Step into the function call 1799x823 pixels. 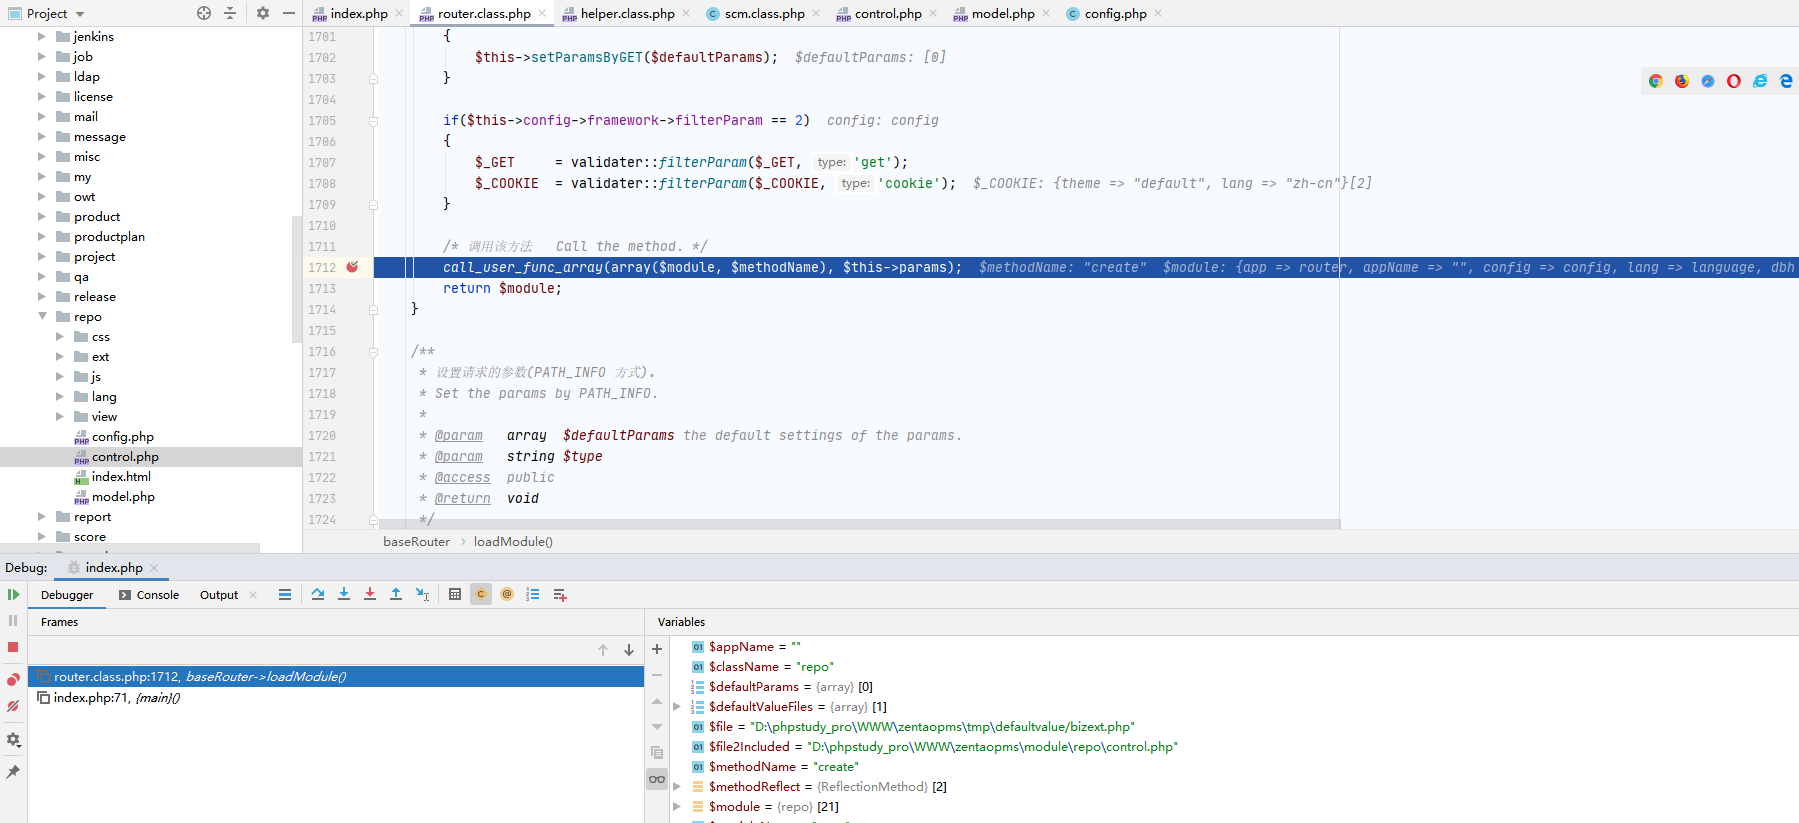click(344, 594)
